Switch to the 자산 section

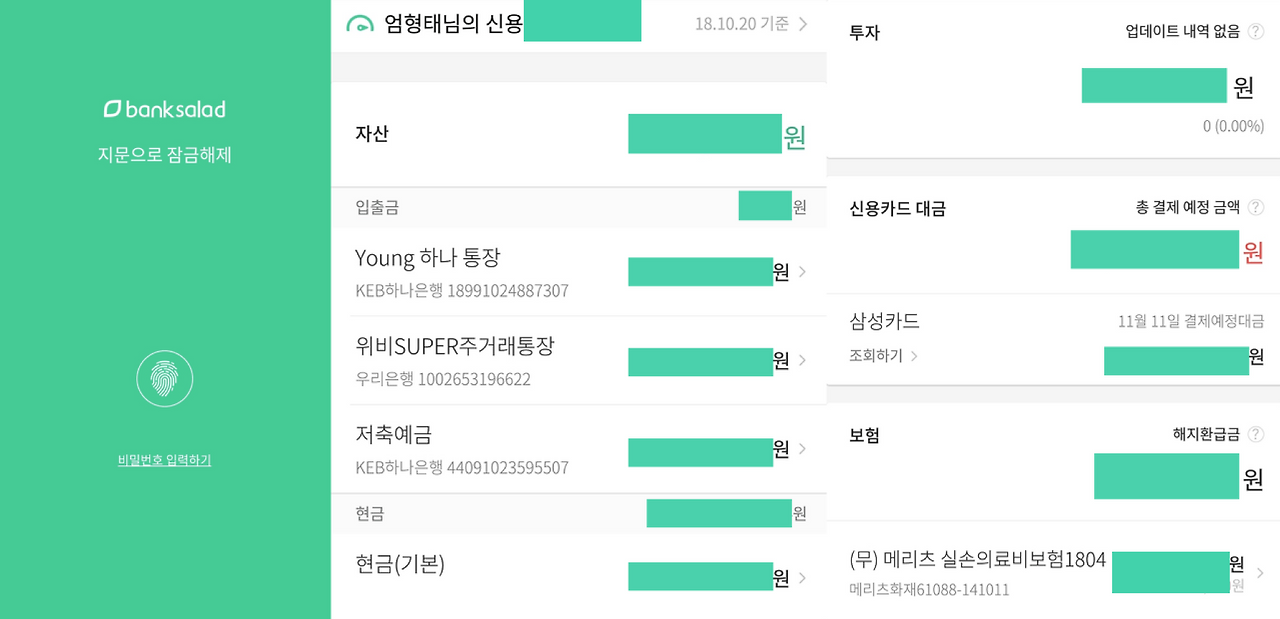[x=372, y=134]
